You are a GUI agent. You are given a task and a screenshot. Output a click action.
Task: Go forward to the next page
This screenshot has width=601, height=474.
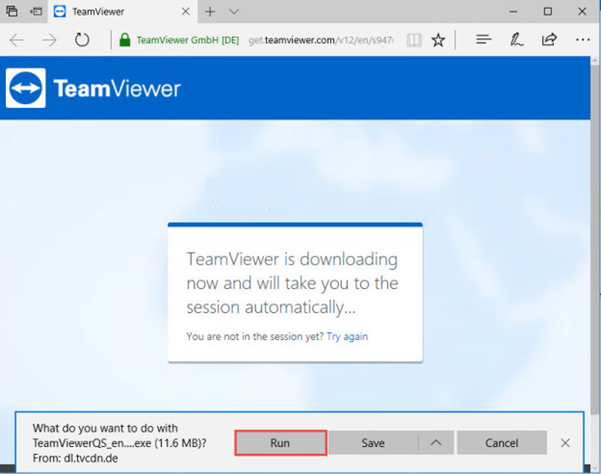[49, 39]
